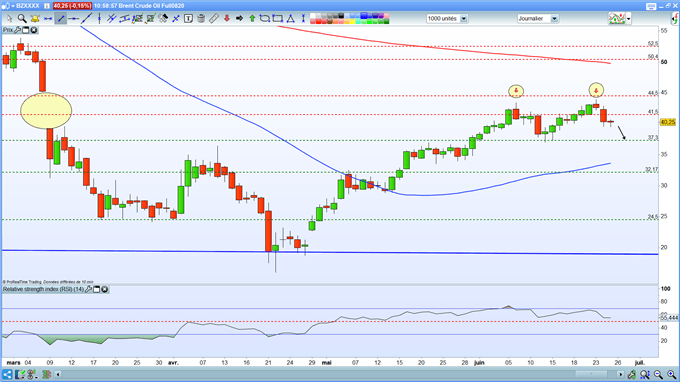Select the green up arrow marker
Viewport: 680px width, 382px height.
[252, 18]
